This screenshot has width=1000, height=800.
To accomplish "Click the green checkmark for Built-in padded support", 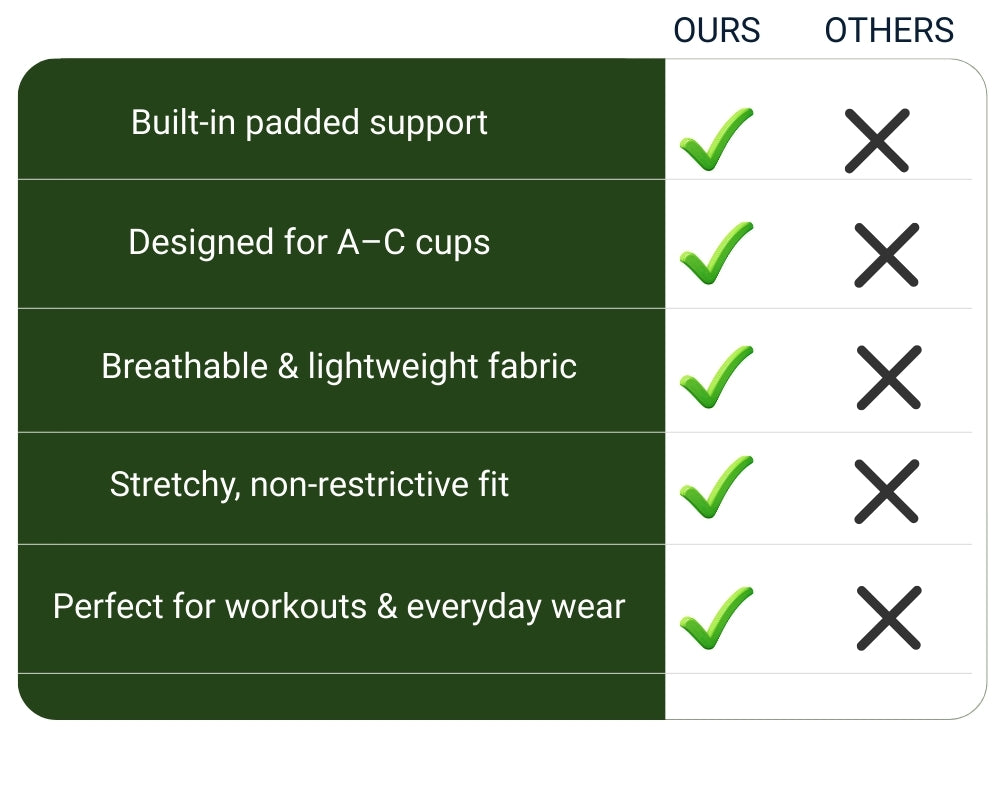I will pos(715,140).
